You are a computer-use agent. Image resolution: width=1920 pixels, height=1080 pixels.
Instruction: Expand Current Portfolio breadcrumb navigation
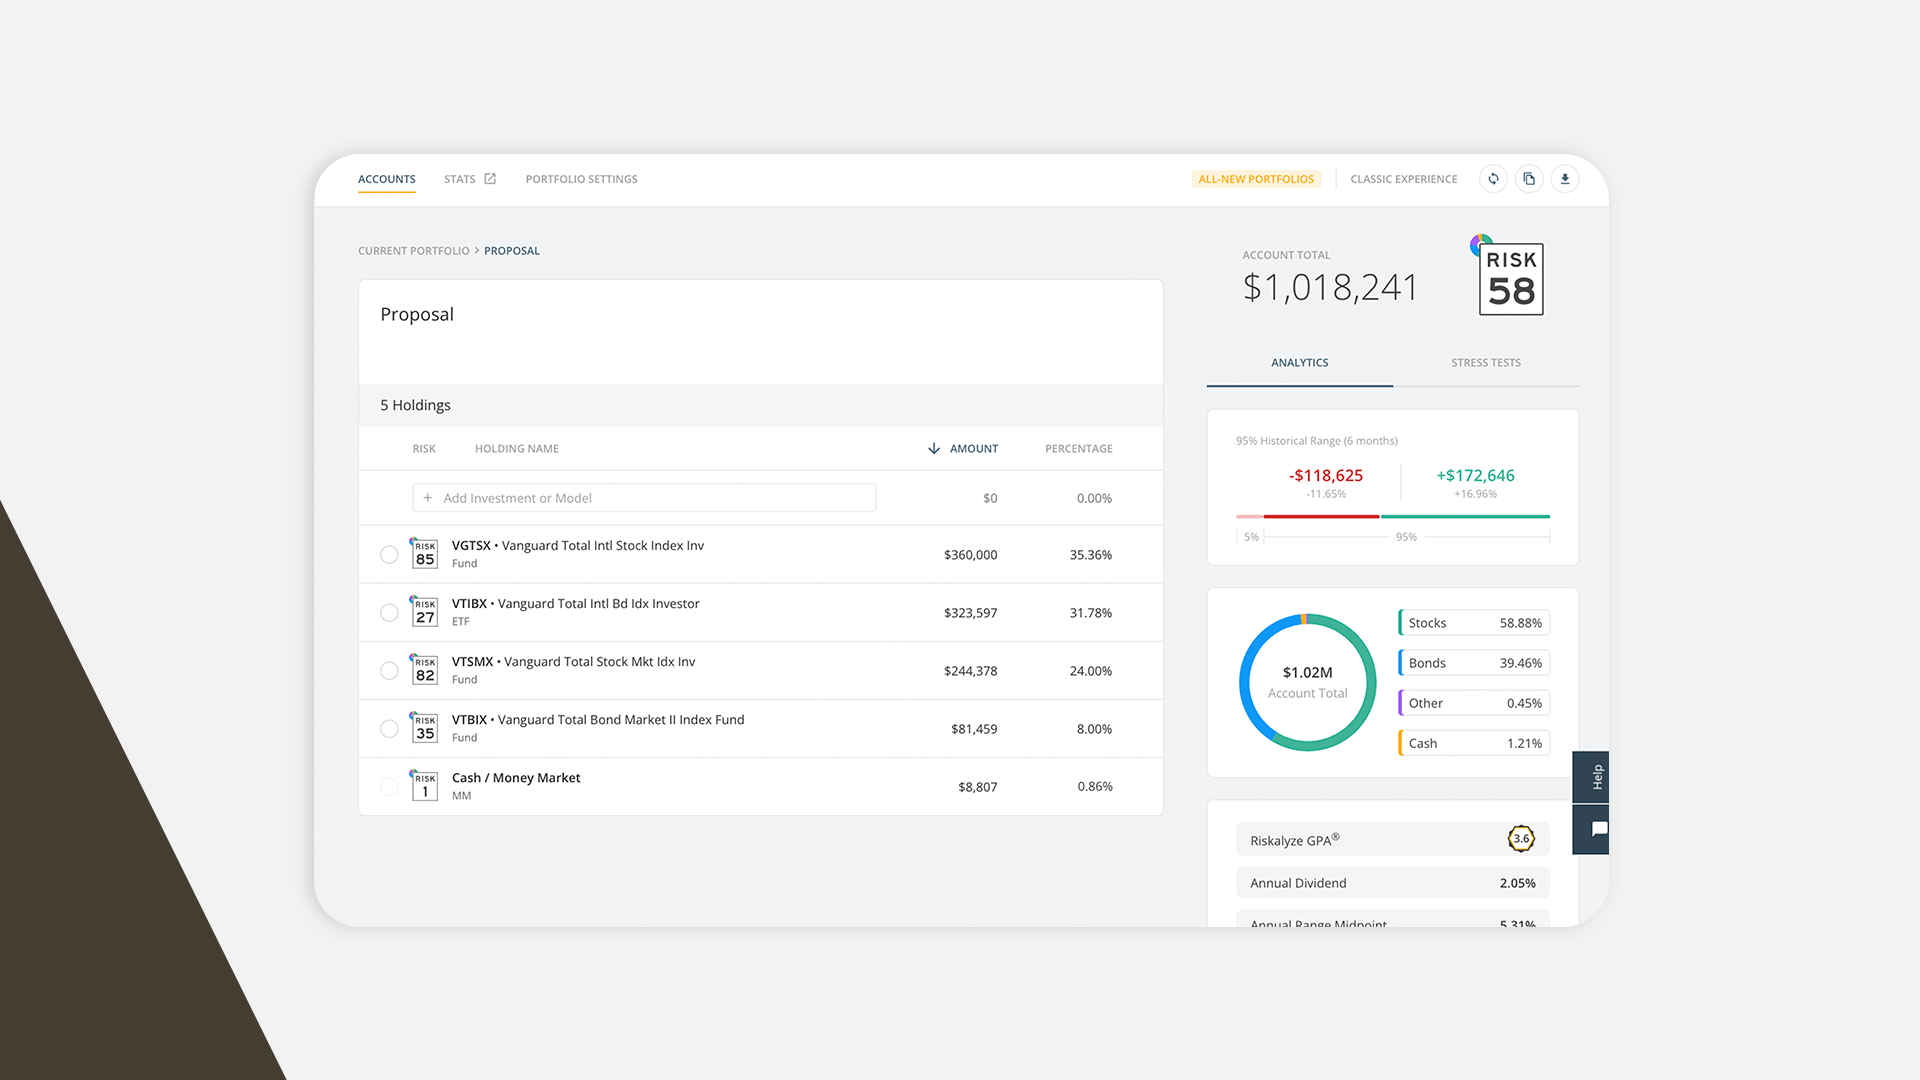coord(414,249)
